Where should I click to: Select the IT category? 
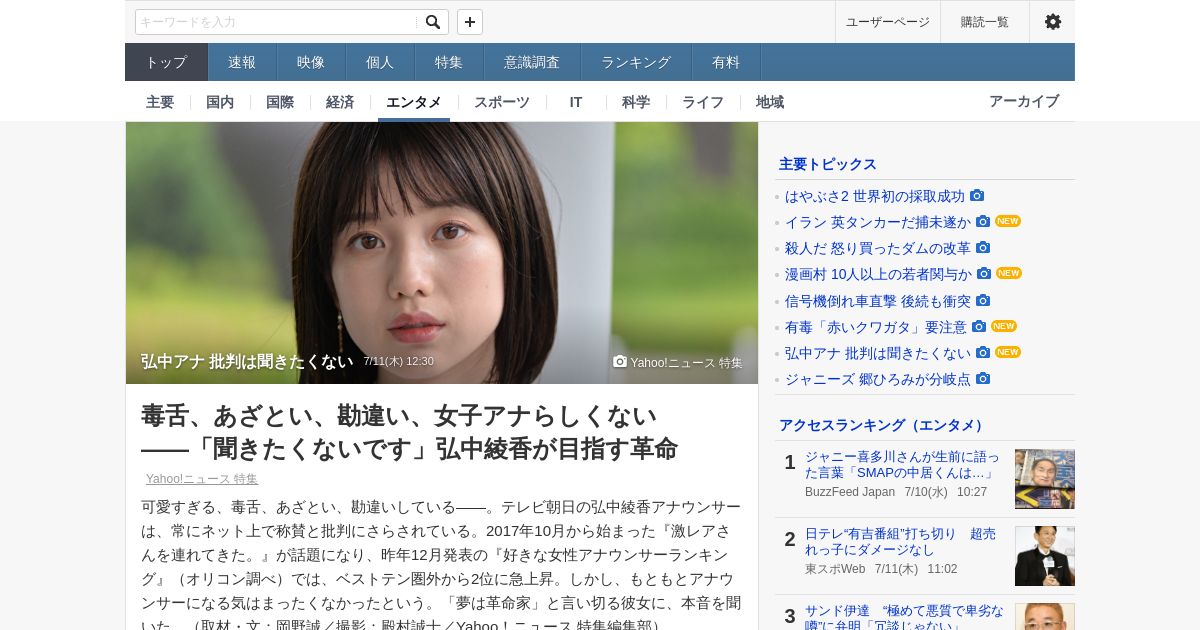tap(576, 102)
